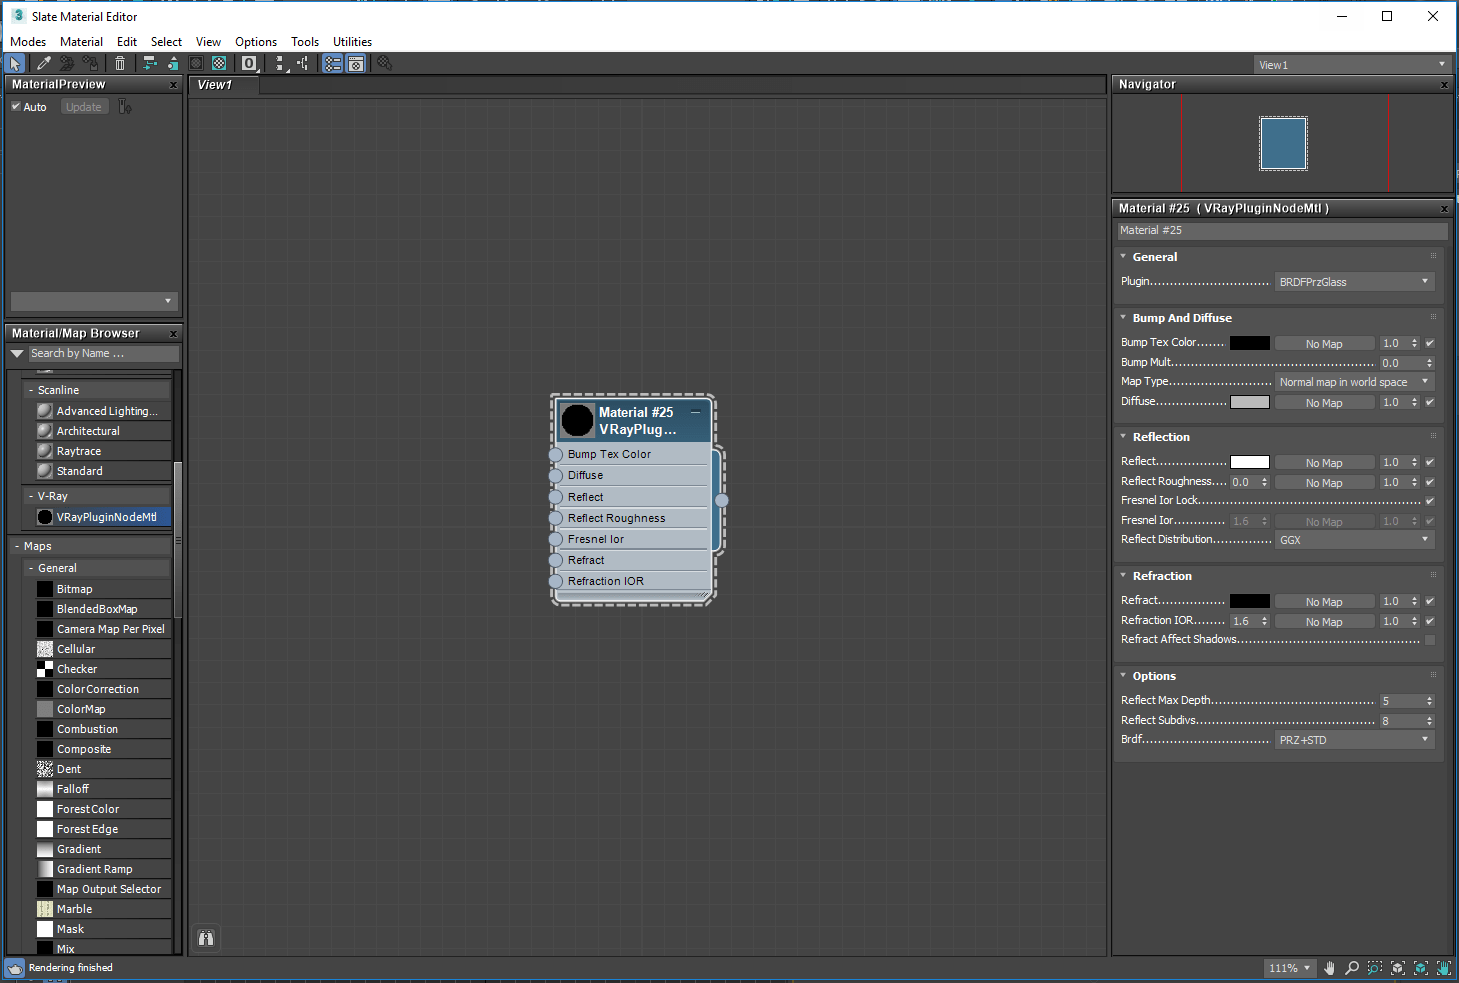
Task: Collapse the Bump And Diffuse rollout
Action: pos(1181,318)
